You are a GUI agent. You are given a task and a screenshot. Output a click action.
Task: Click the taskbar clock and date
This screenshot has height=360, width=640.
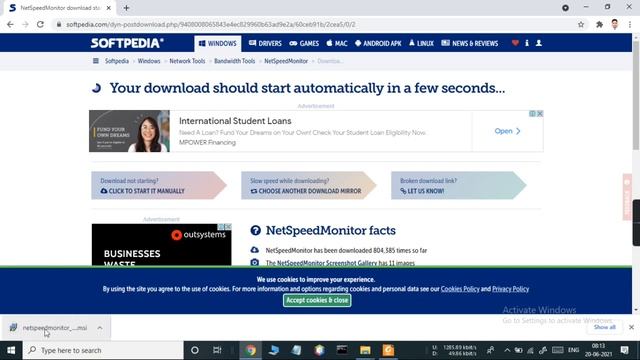pyautogui.click(x=598, y=350)
